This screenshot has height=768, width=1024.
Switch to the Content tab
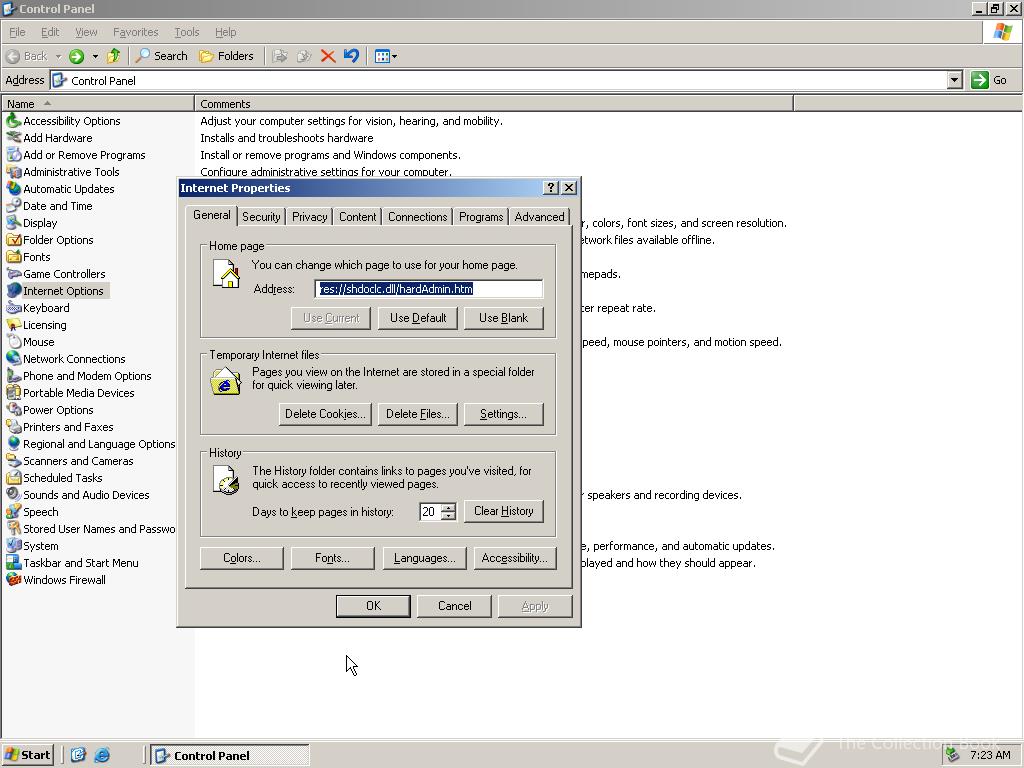coord(357,217)
